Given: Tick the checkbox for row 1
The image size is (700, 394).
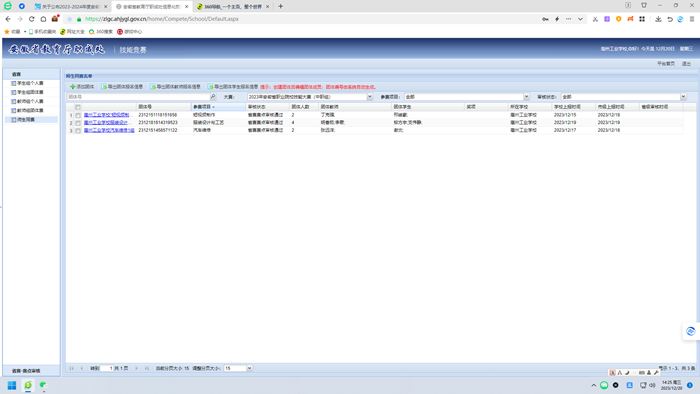Looking at the screenshot, I should (x=78, y=115).
